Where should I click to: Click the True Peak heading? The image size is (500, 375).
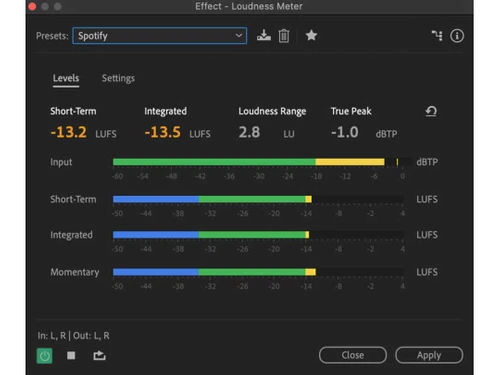pyautogui.click(x=351, y=111)
